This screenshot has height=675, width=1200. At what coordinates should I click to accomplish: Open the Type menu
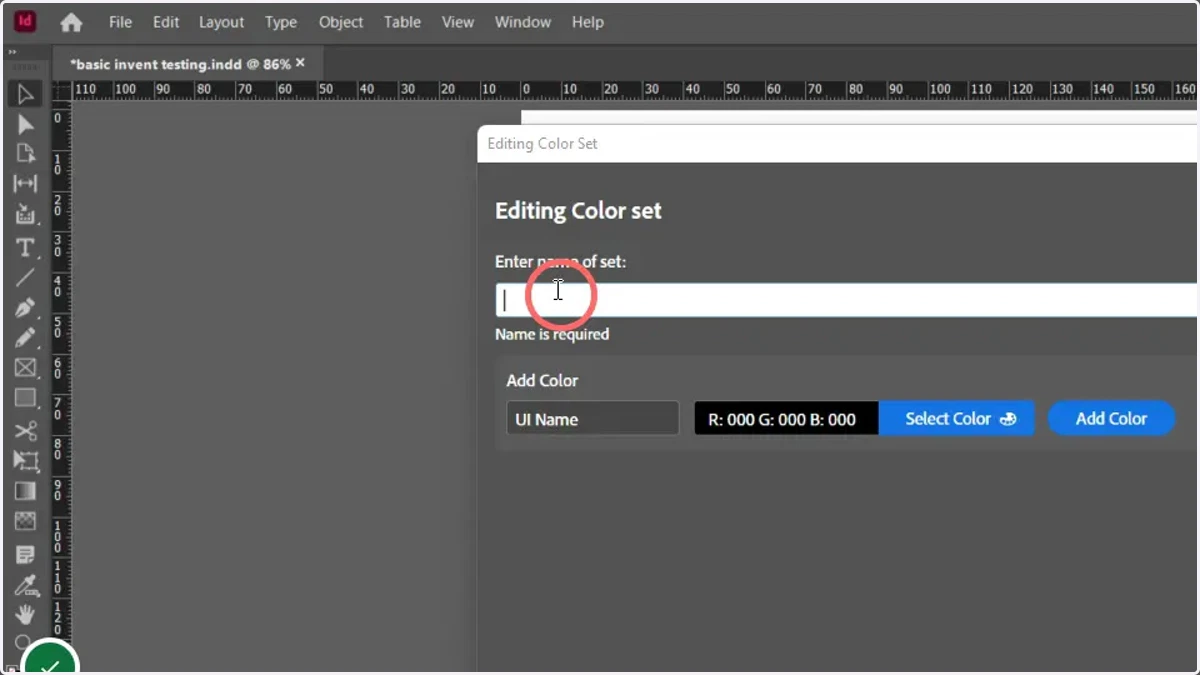pyautogui.click(x=281, y=22)
